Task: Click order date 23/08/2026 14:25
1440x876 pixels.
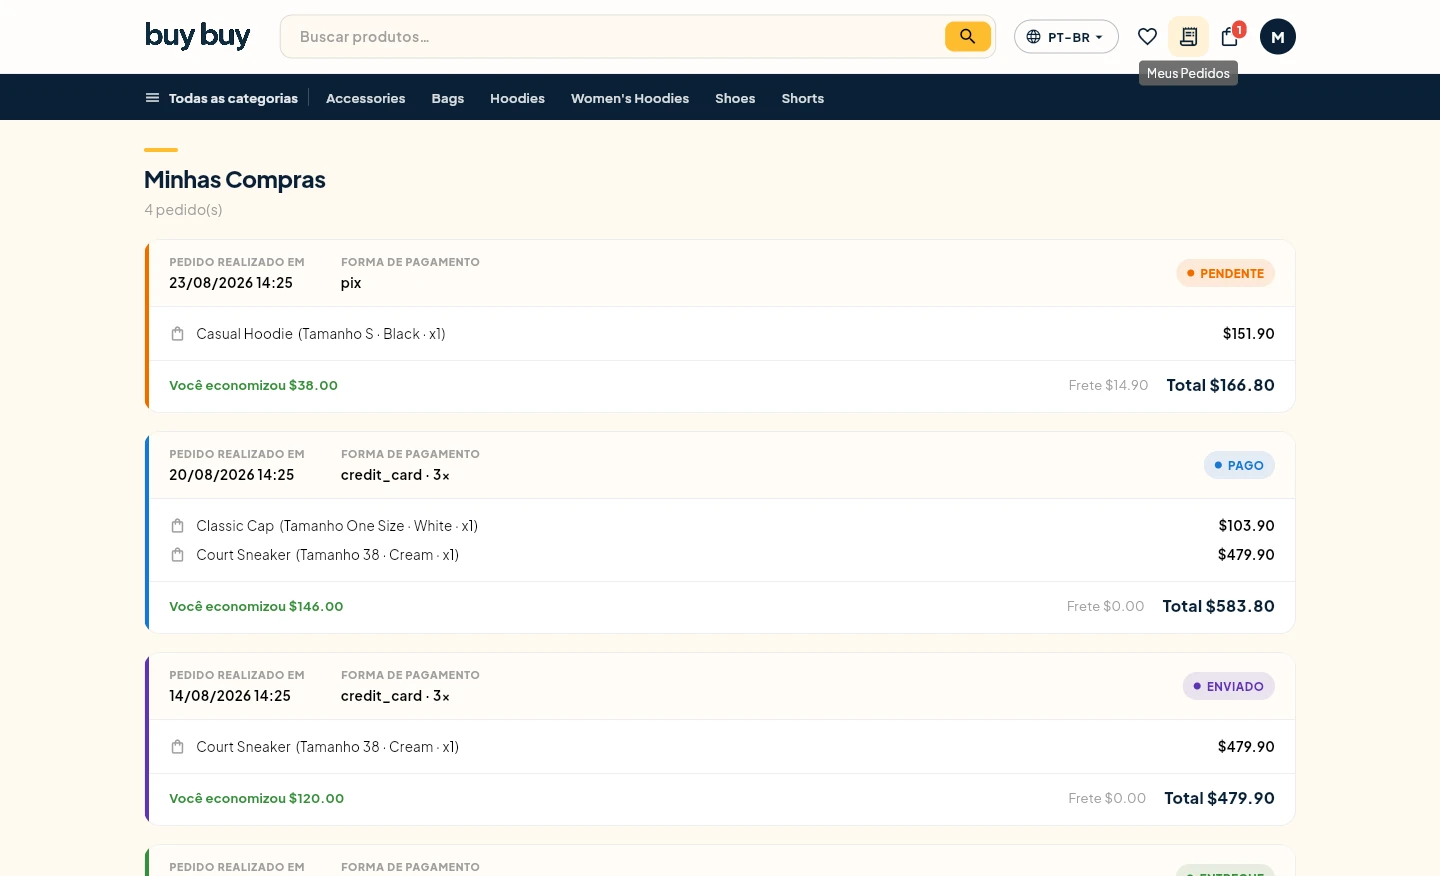Action: click(x=231, y=283)
